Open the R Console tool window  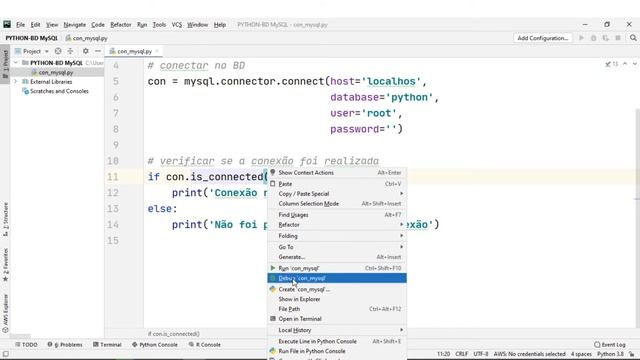[204, 345]
